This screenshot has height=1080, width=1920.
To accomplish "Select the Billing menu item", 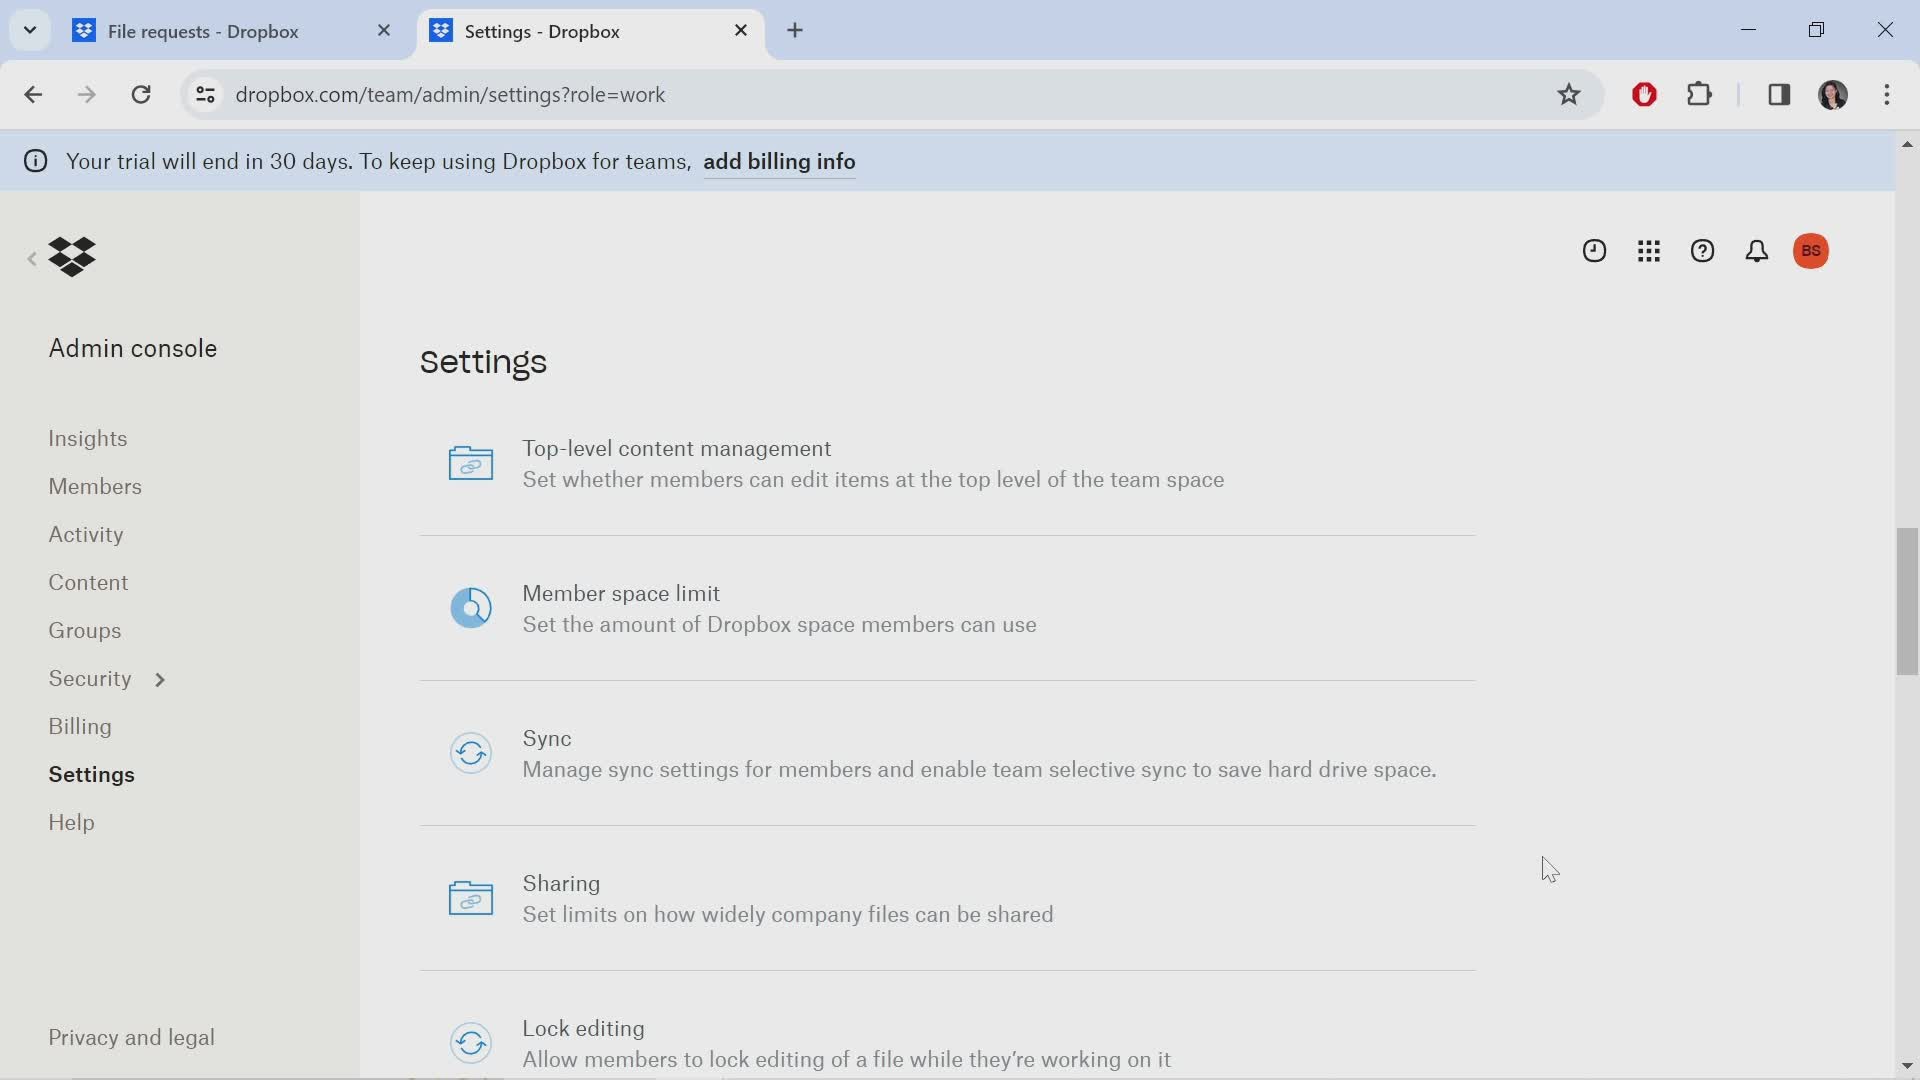I will pos(79,725).
